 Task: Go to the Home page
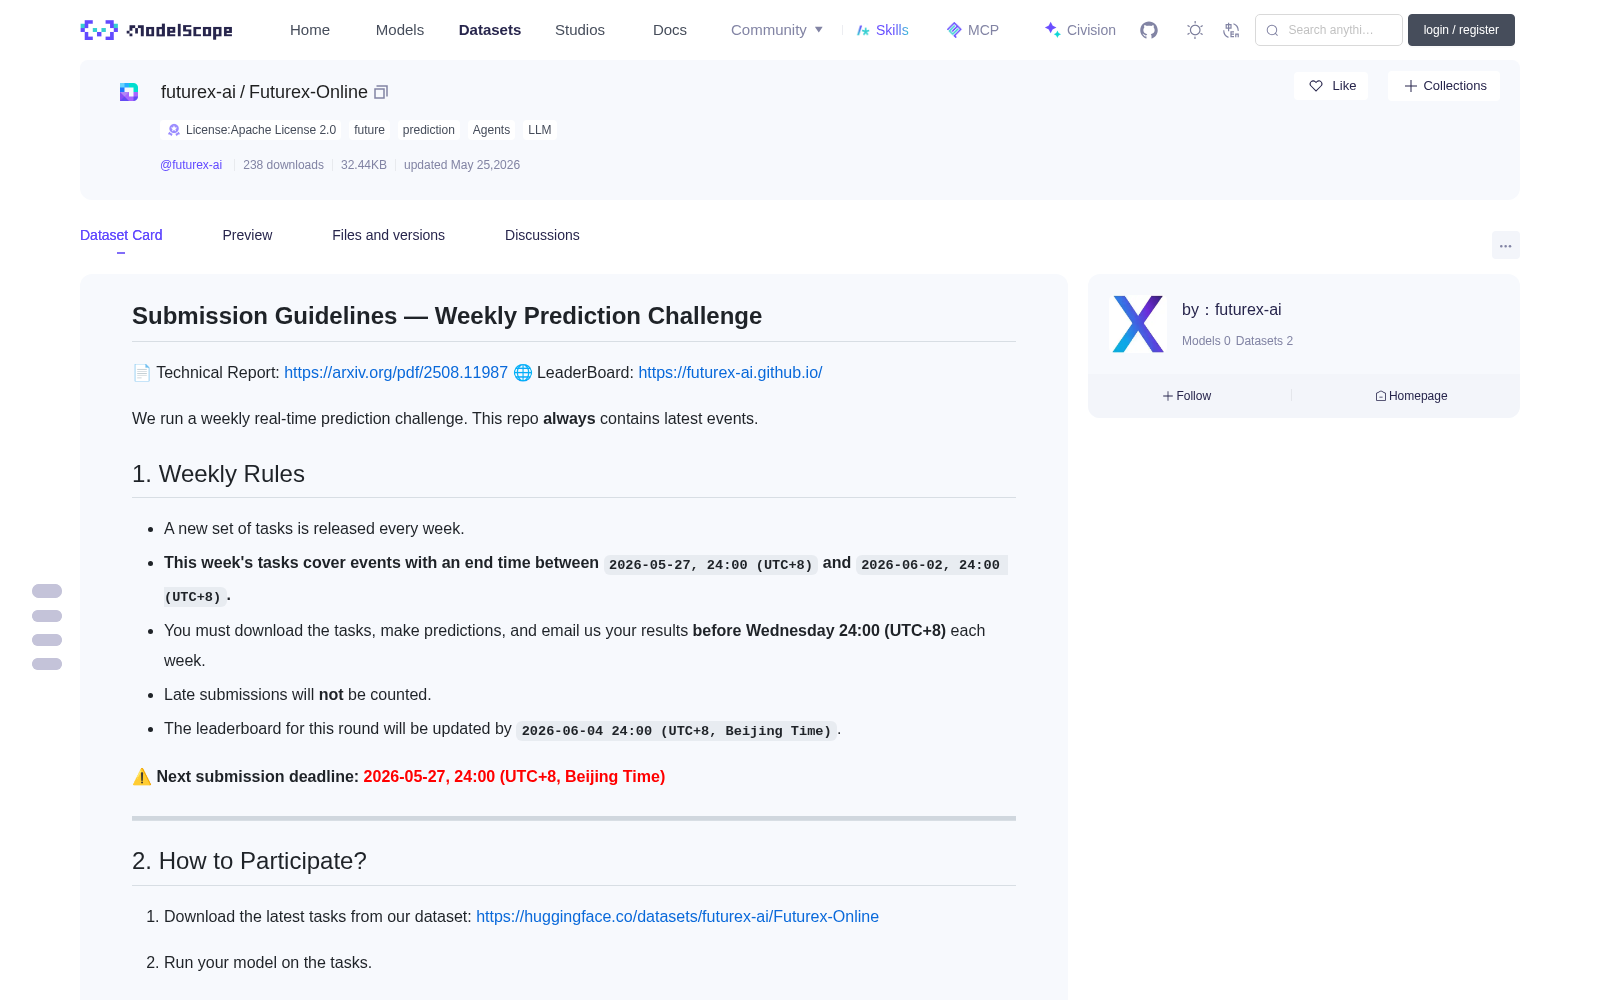click(310, 30)
